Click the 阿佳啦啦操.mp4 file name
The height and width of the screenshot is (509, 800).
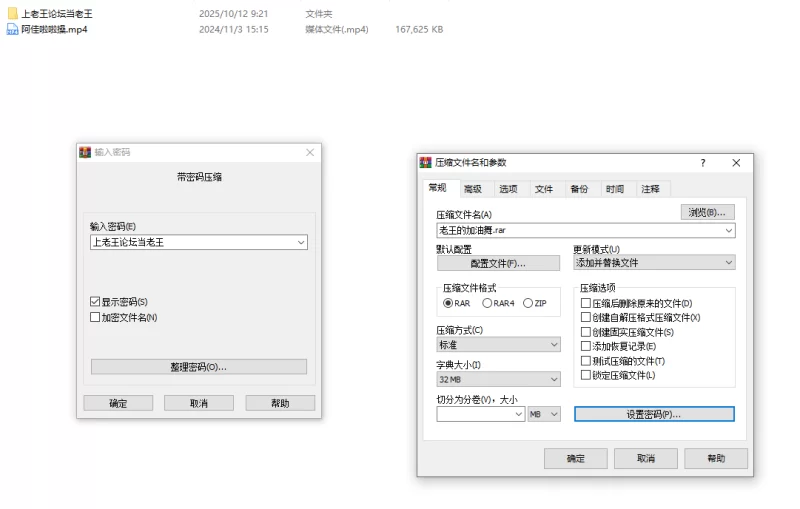55,30
